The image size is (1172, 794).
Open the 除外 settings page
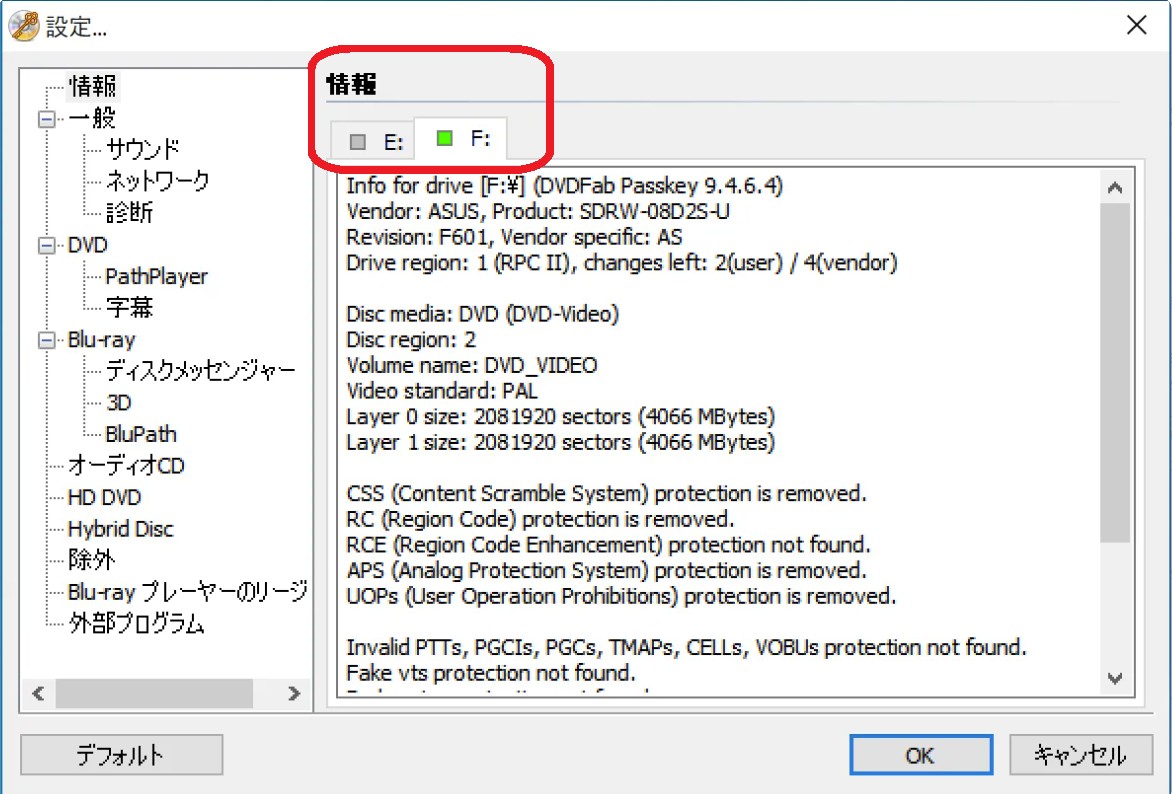(x=91, y=560)
